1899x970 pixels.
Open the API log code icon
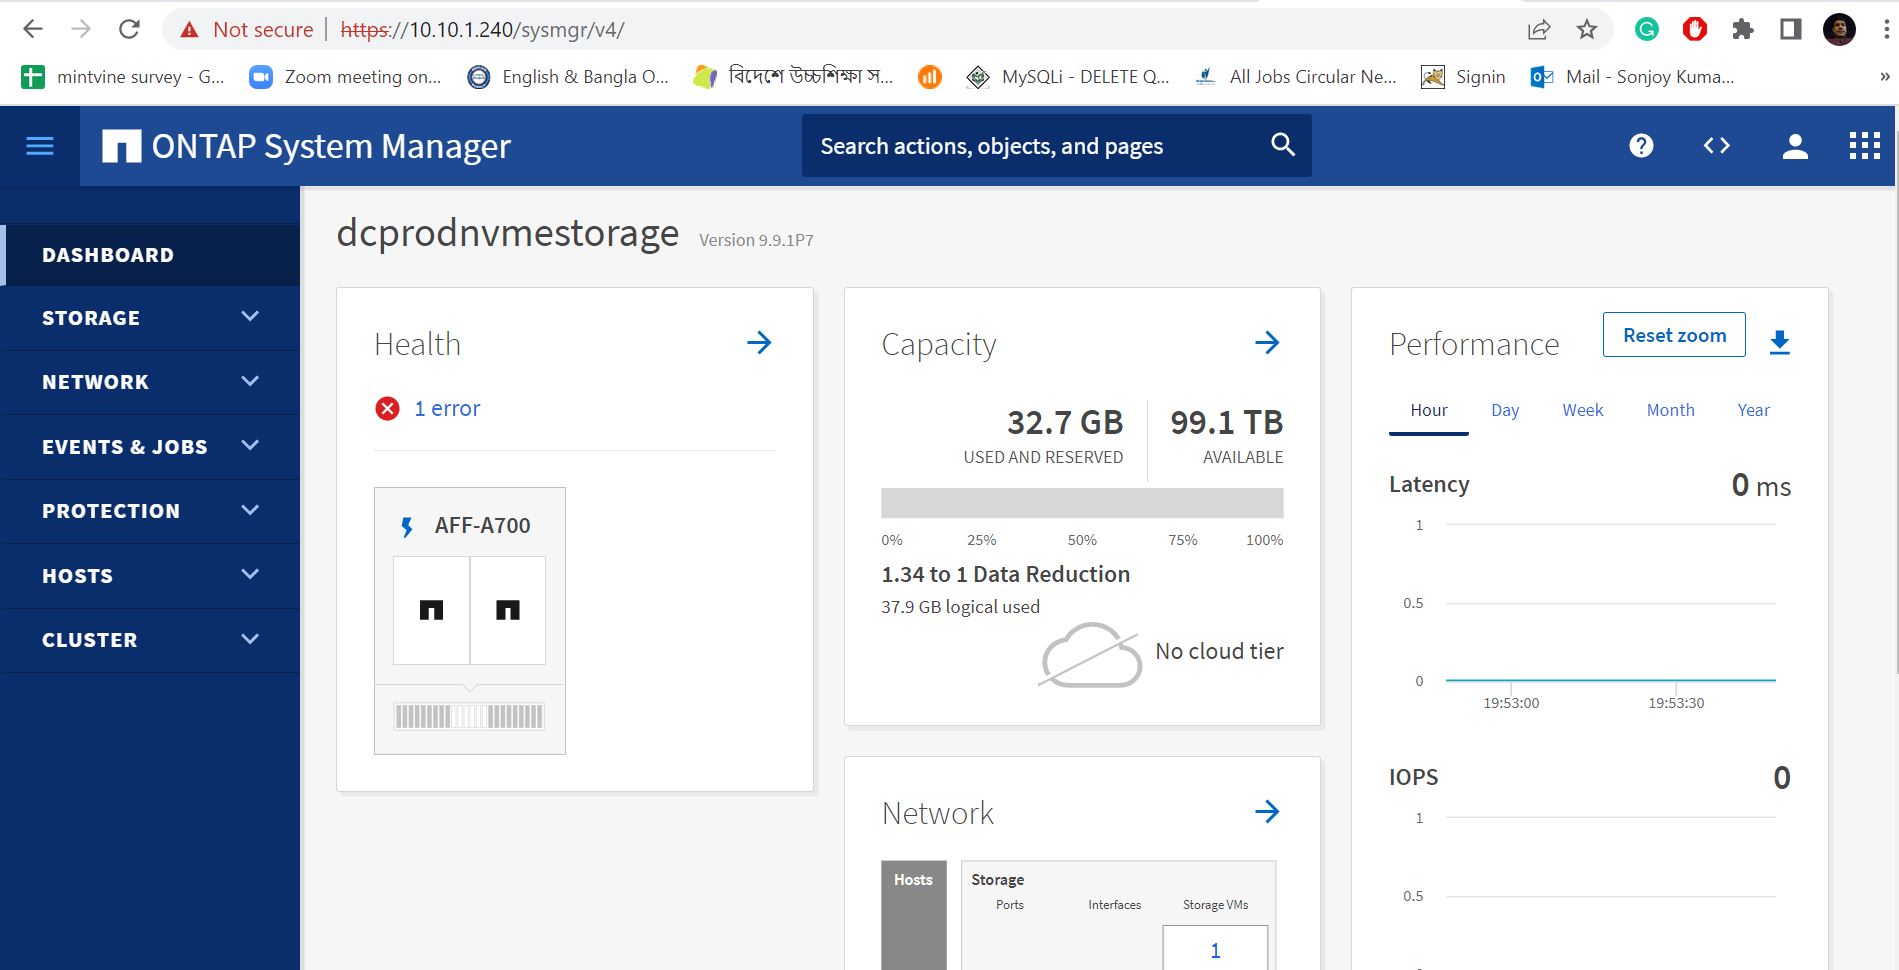(1716, 146)
